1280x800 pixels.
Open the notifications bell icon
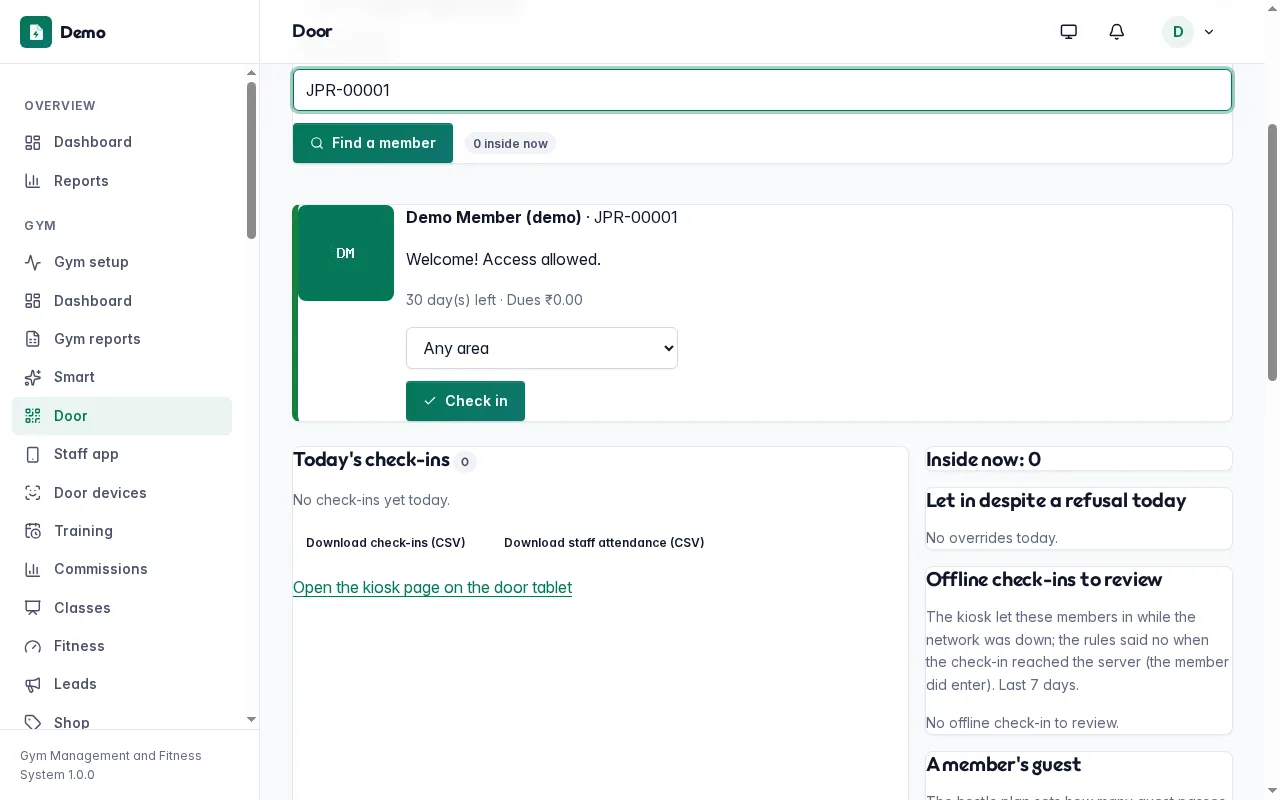pyautogui.click(x=1117, y=32)
